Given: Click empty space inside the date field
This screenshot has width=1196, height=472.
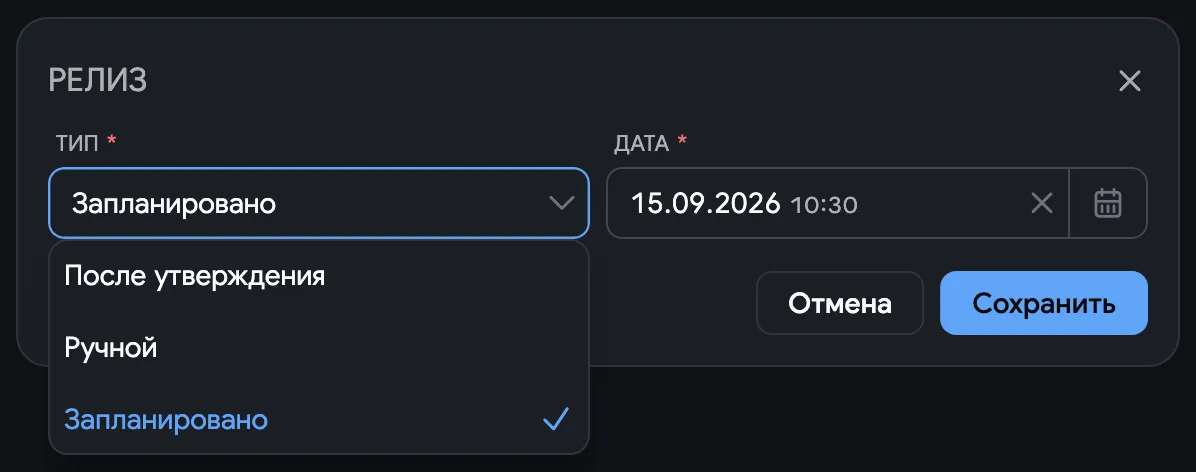Looking at the screenshot, I should (x=942, y=203).
